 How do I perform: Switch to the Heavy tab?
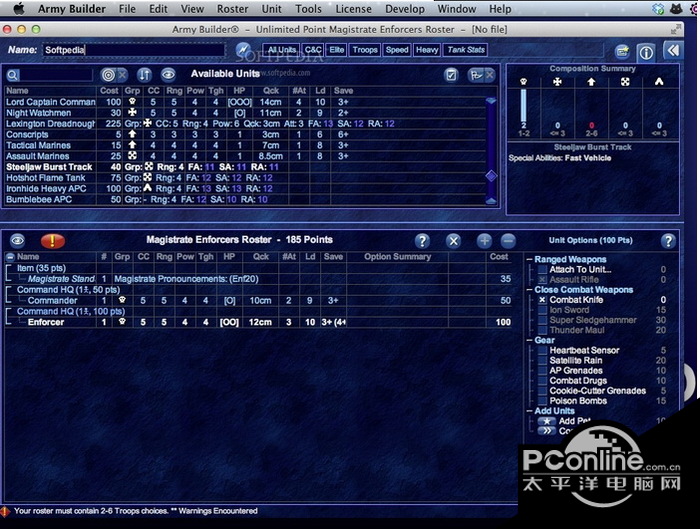(427, 50)
